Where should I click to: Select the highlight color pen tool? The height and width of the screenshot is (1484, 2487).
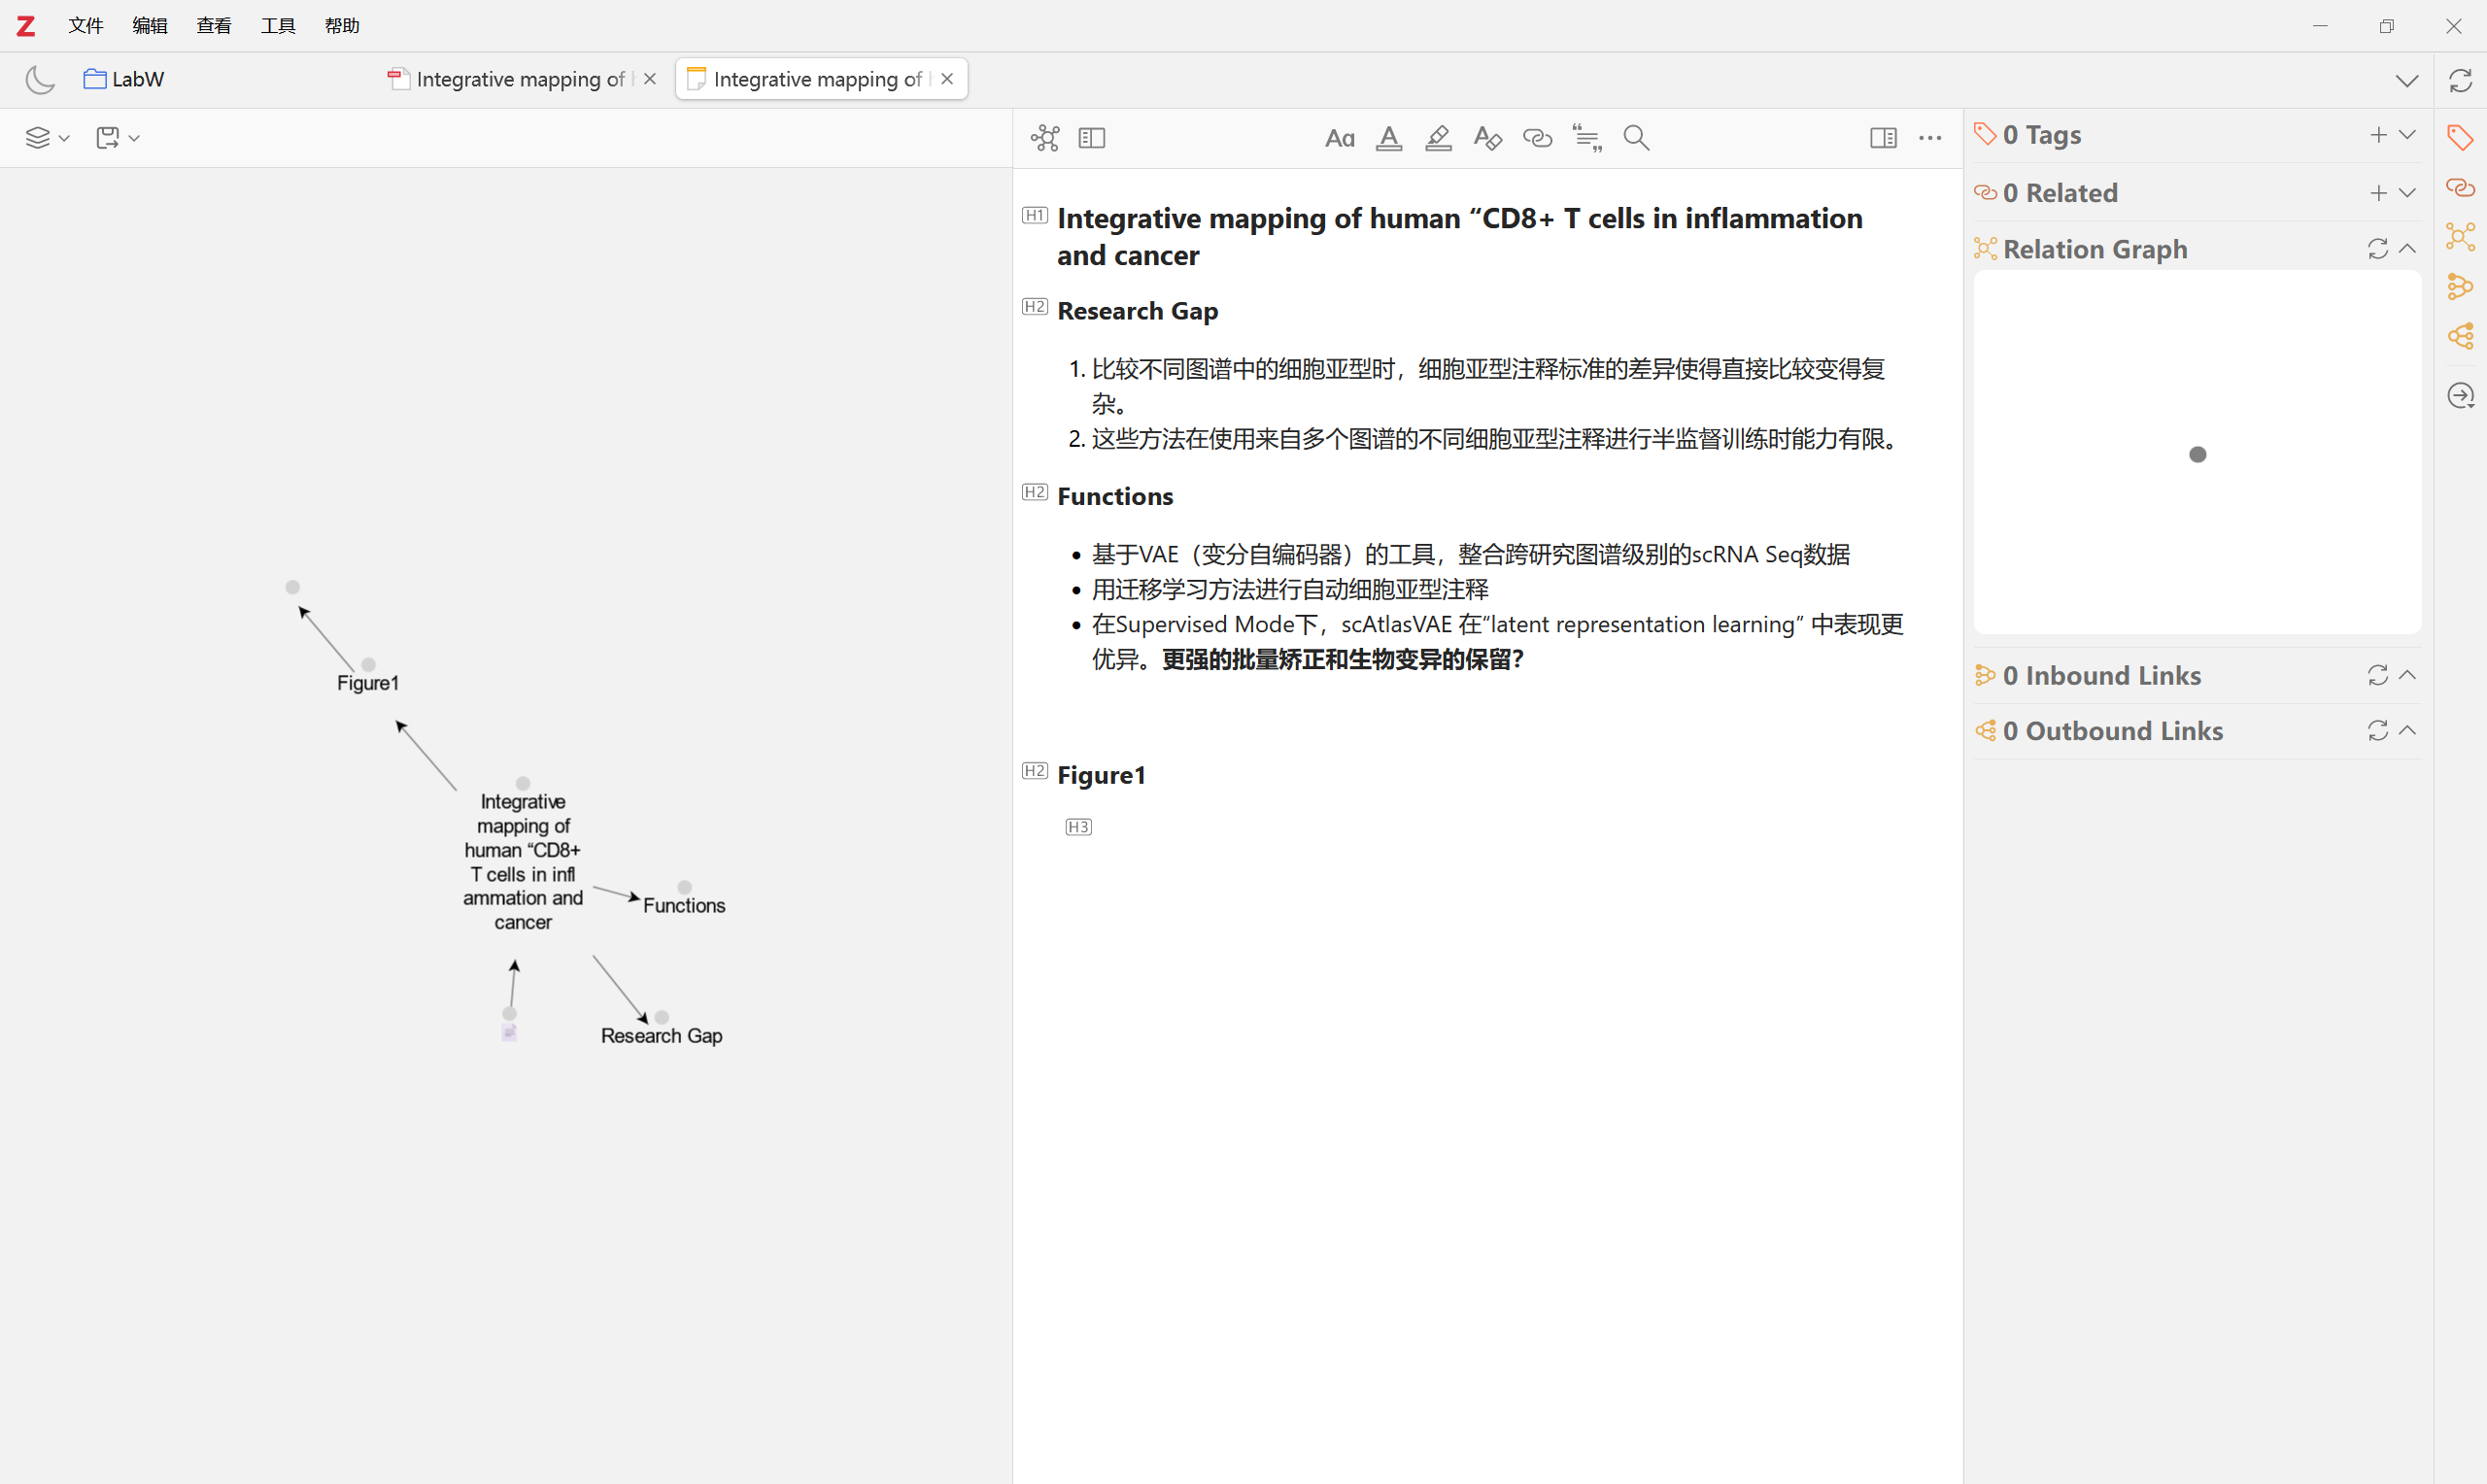pyautogui.click(x=1438, y=138)
